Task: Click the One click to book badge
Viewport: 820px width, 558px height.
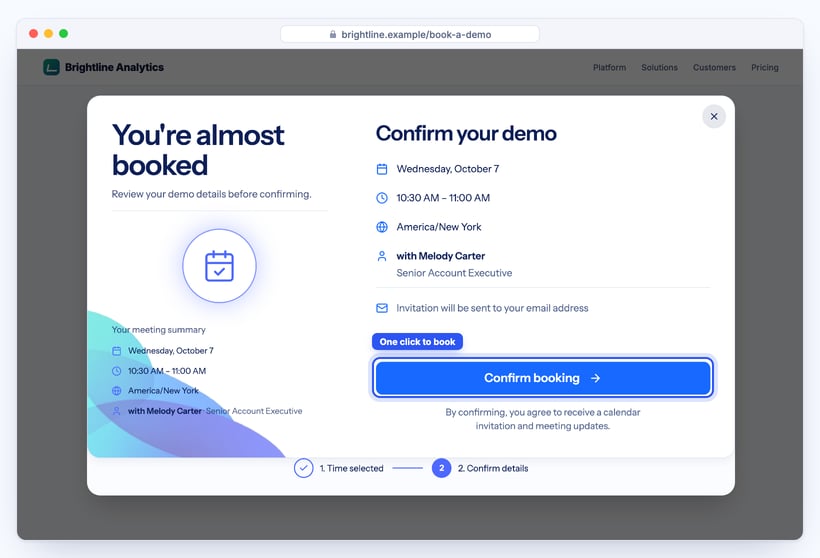Action: [417, 341]
